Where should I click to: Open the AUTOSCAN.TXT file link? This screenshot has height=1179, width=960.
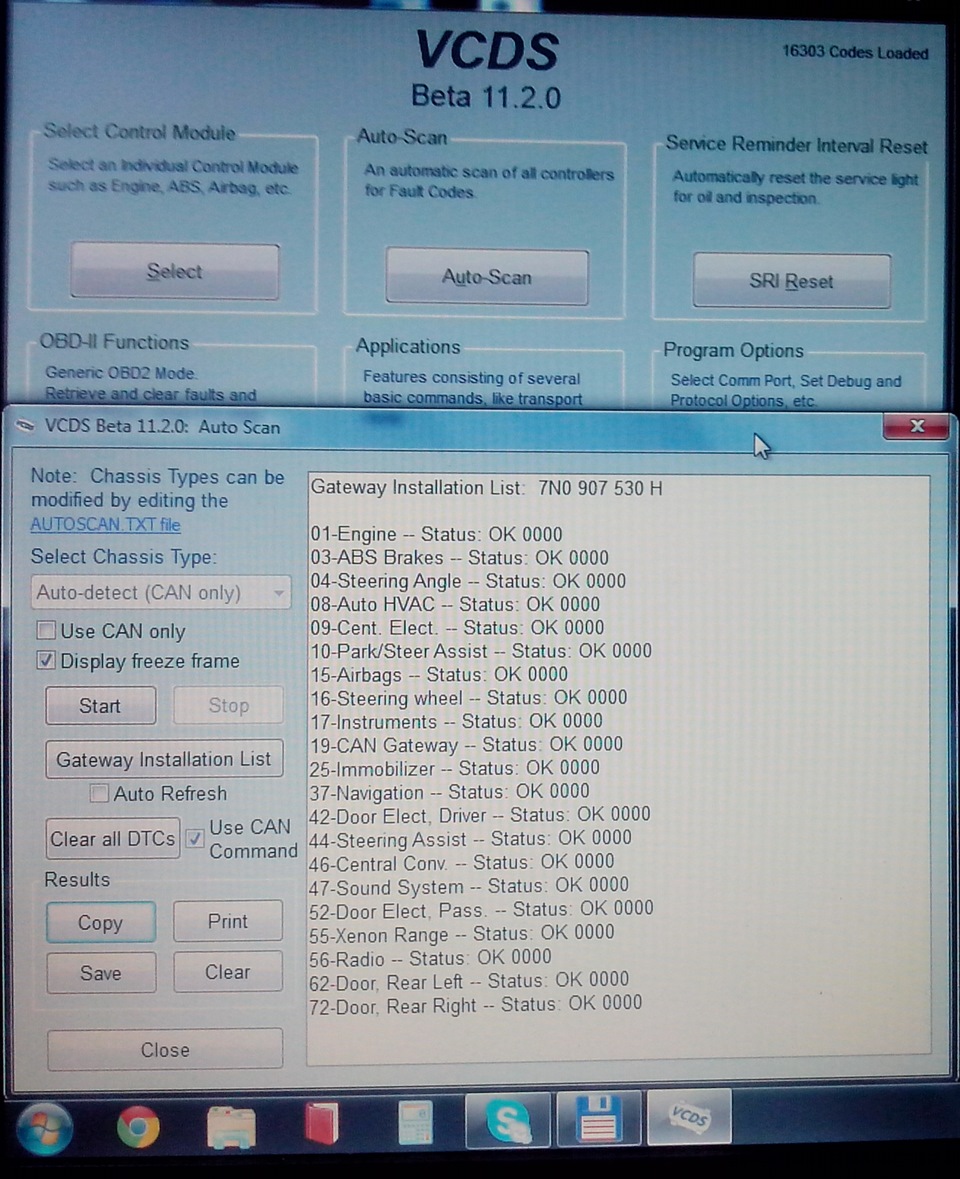[x=105, y=525]
